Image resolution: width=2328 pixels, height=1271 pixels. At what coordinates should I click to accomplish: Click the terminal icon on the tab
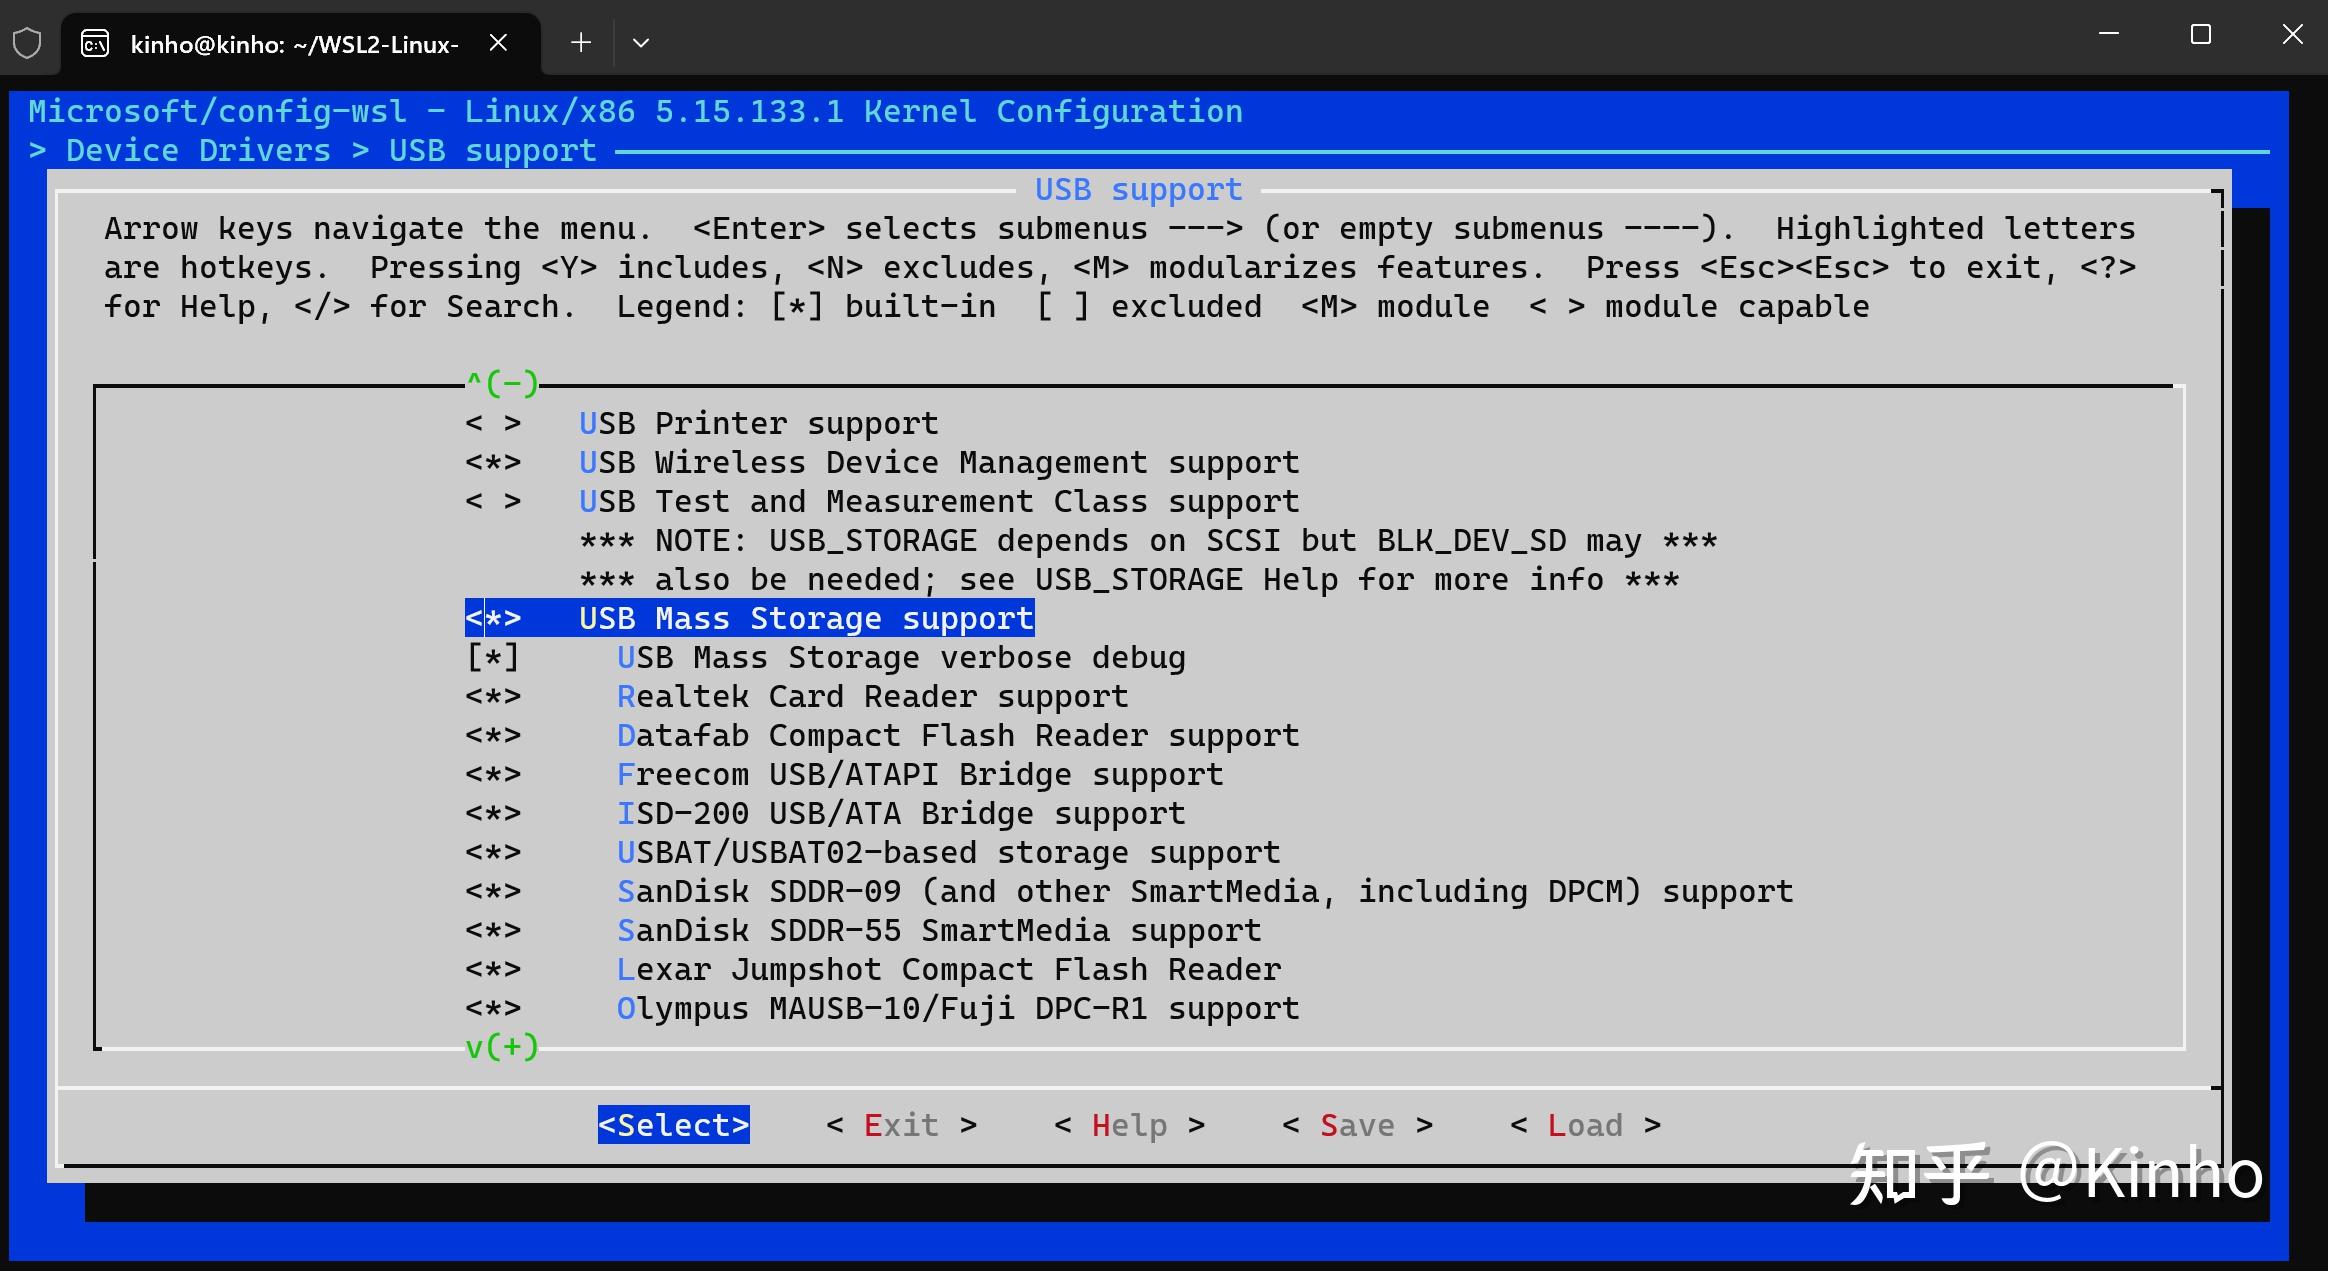95,43
